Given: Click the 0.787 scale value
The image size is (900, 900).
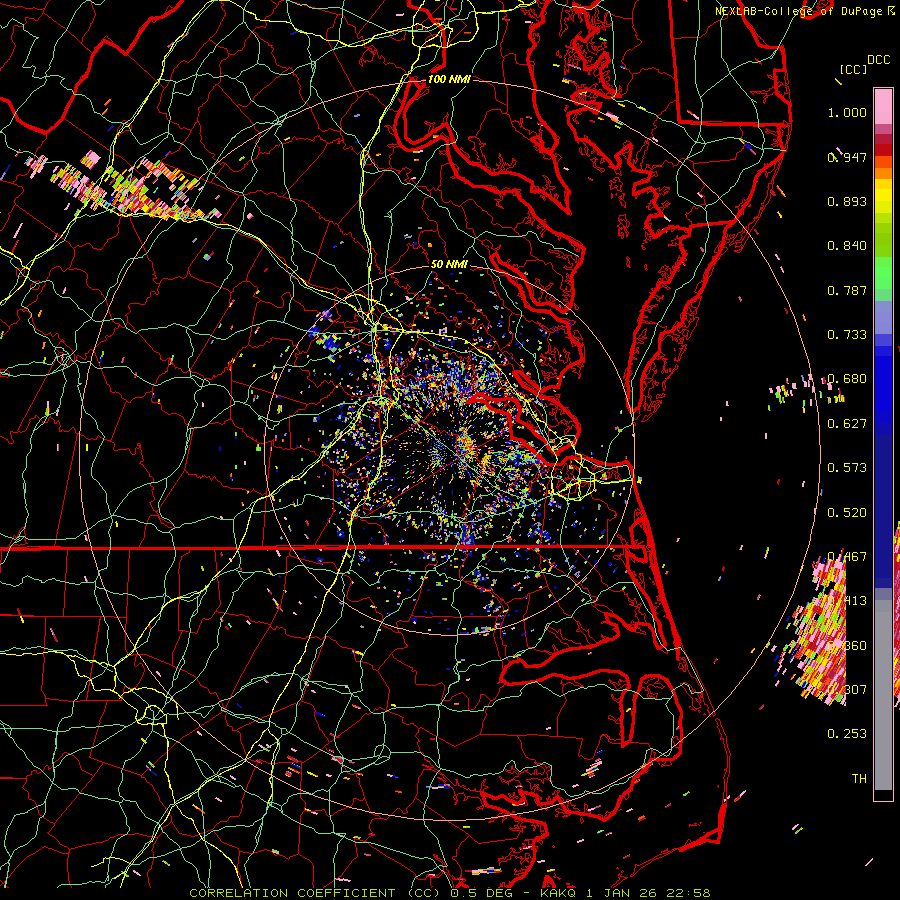Looking at the screenshot, I should (847, 290).
